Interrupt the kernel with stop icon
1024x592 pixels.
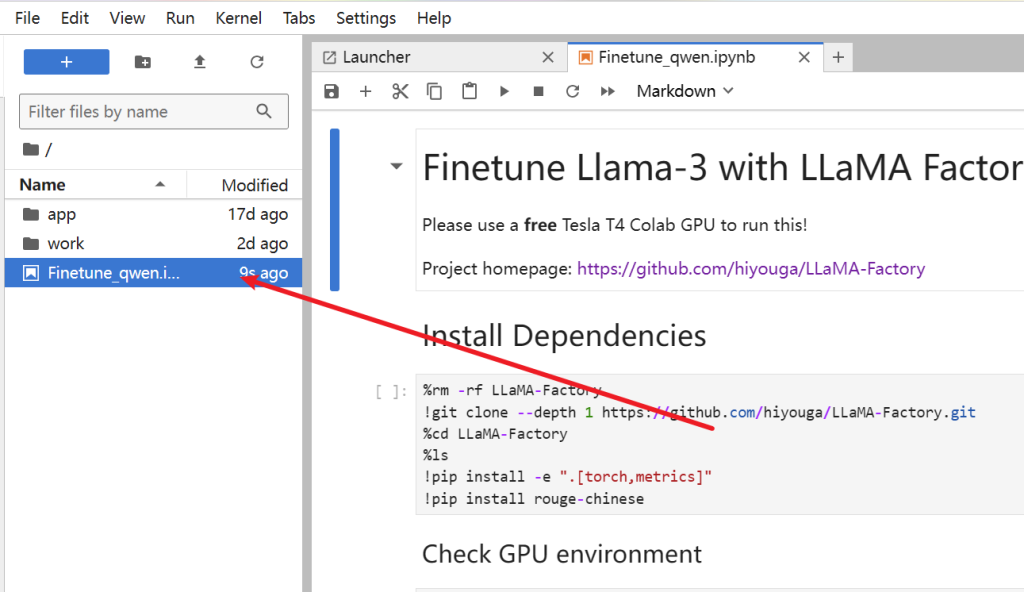(539, 91)
